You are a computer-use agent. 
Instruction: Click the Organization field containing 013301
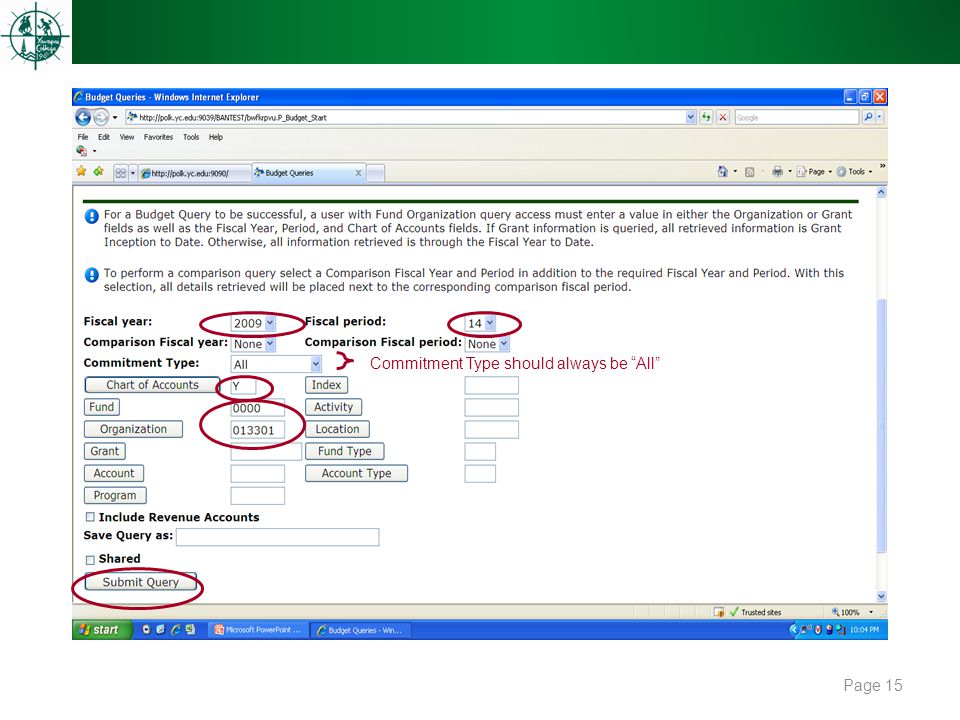[257, 430]
